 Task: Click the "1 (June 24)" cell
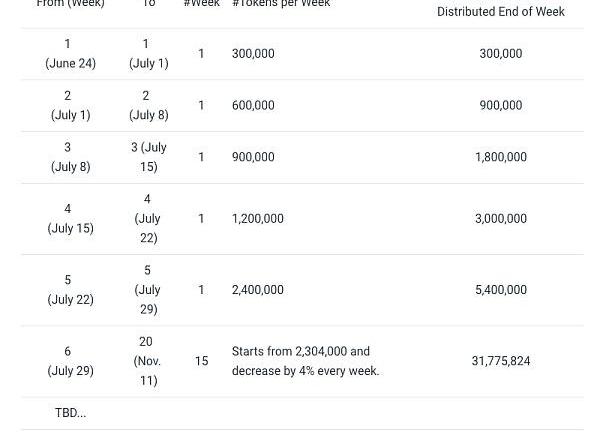(70, 54)
